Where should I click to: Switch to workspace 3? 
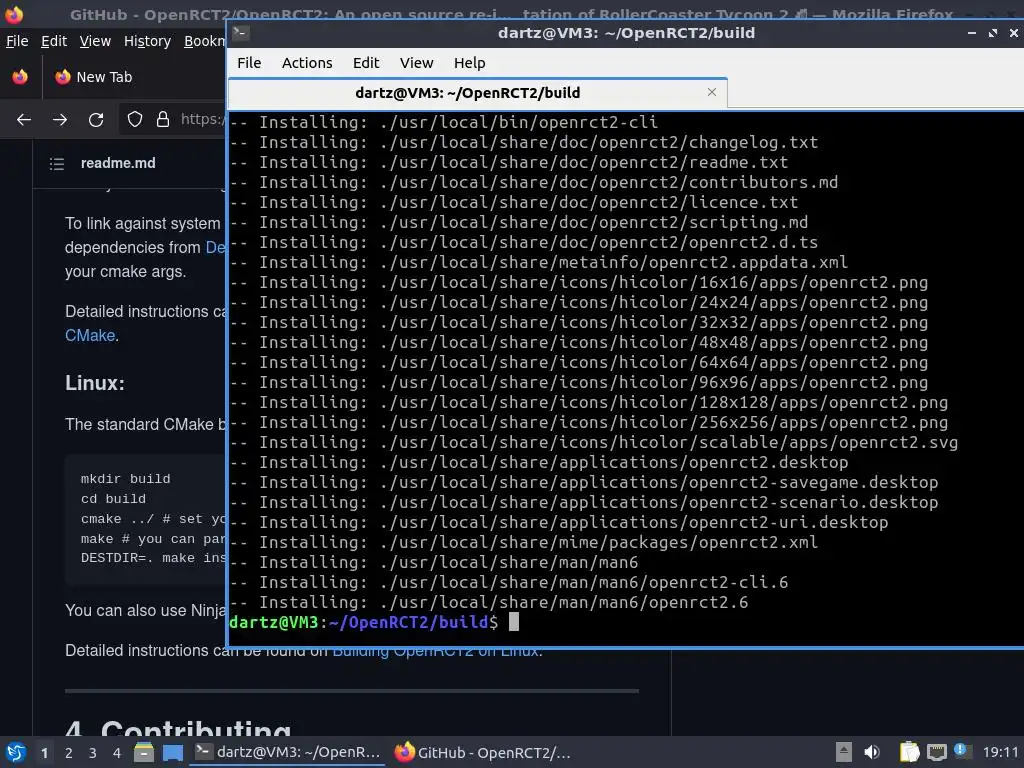click(93, 753)
